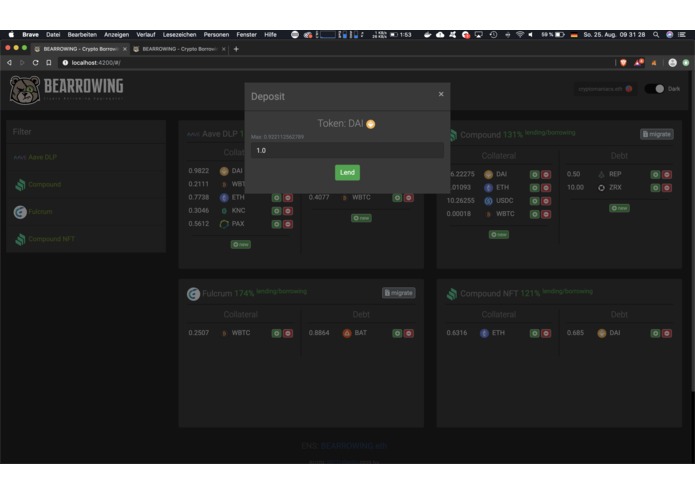695x494 pixels.
Task: Click red minus for Compound NFT DAI debt
Action: (667, 333)
